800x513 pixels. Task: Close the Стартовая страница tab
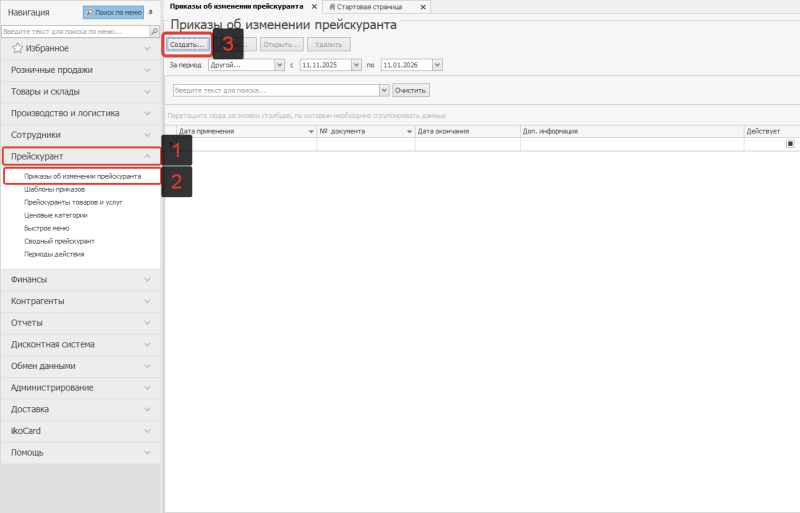click(423, 7)
